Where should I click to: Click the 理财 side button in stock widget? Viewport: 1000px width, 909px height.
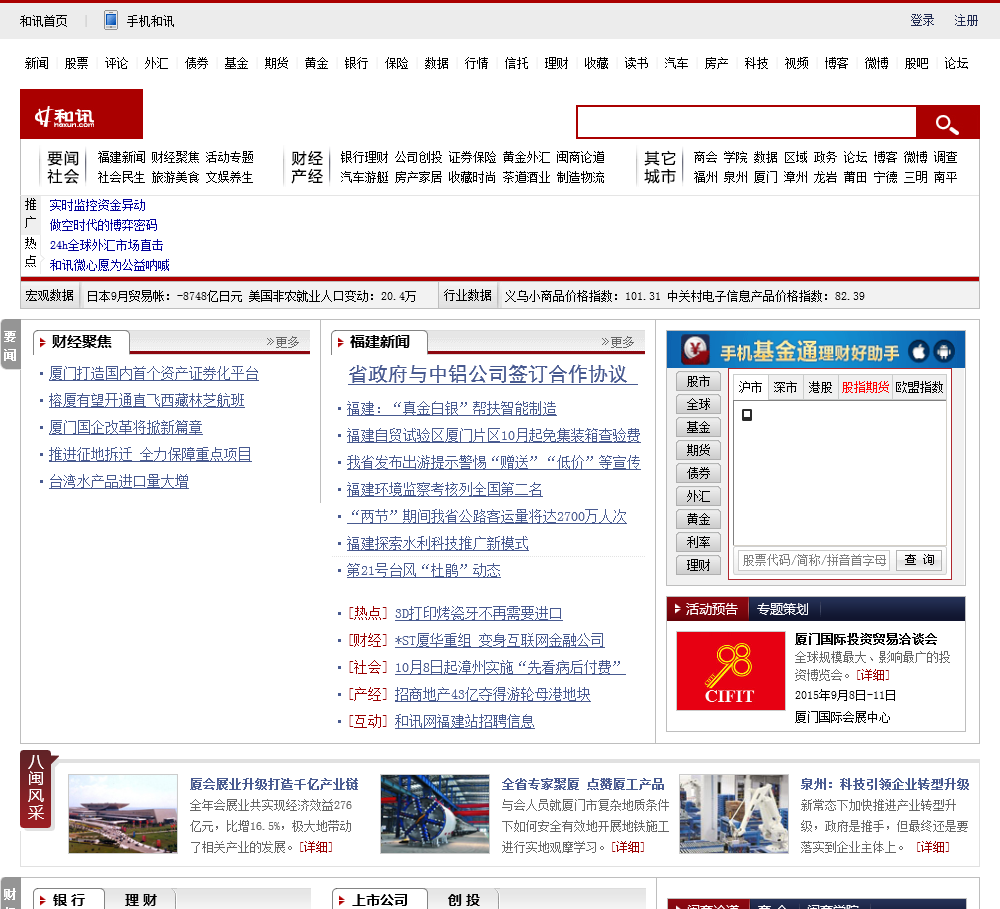point(698,565)
